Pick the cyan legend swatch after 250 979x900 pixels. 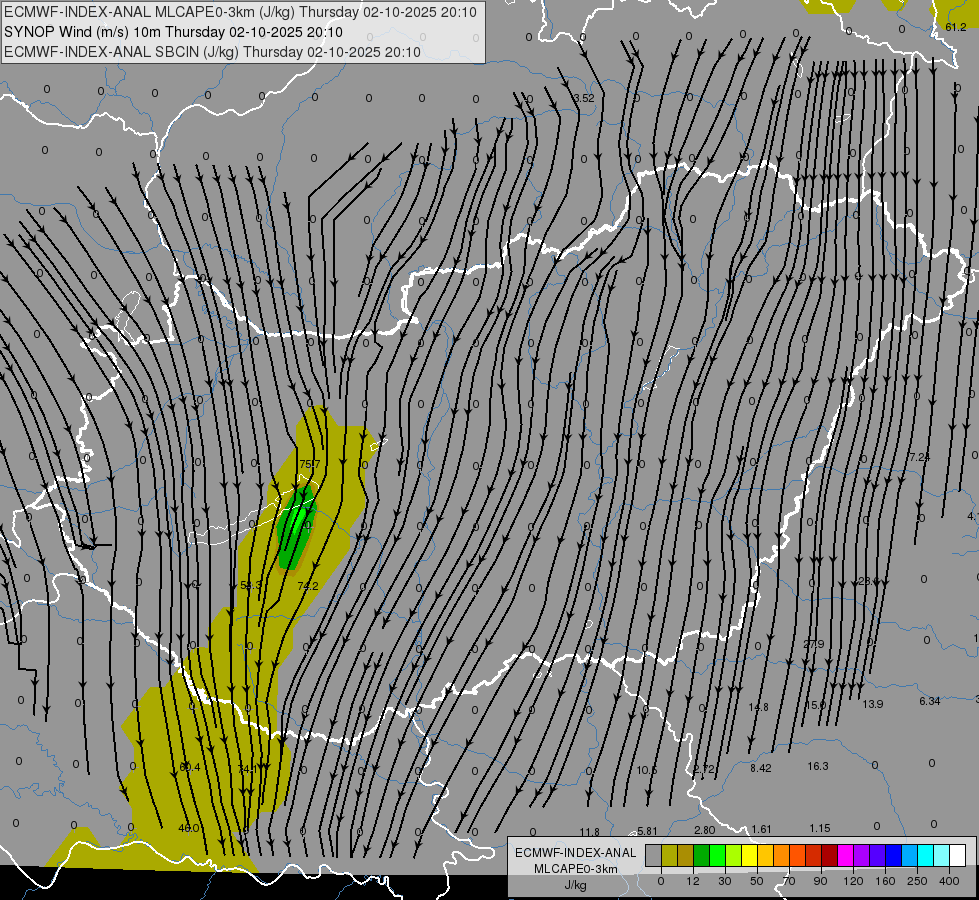pyautogui.click(x=925, y=855)
